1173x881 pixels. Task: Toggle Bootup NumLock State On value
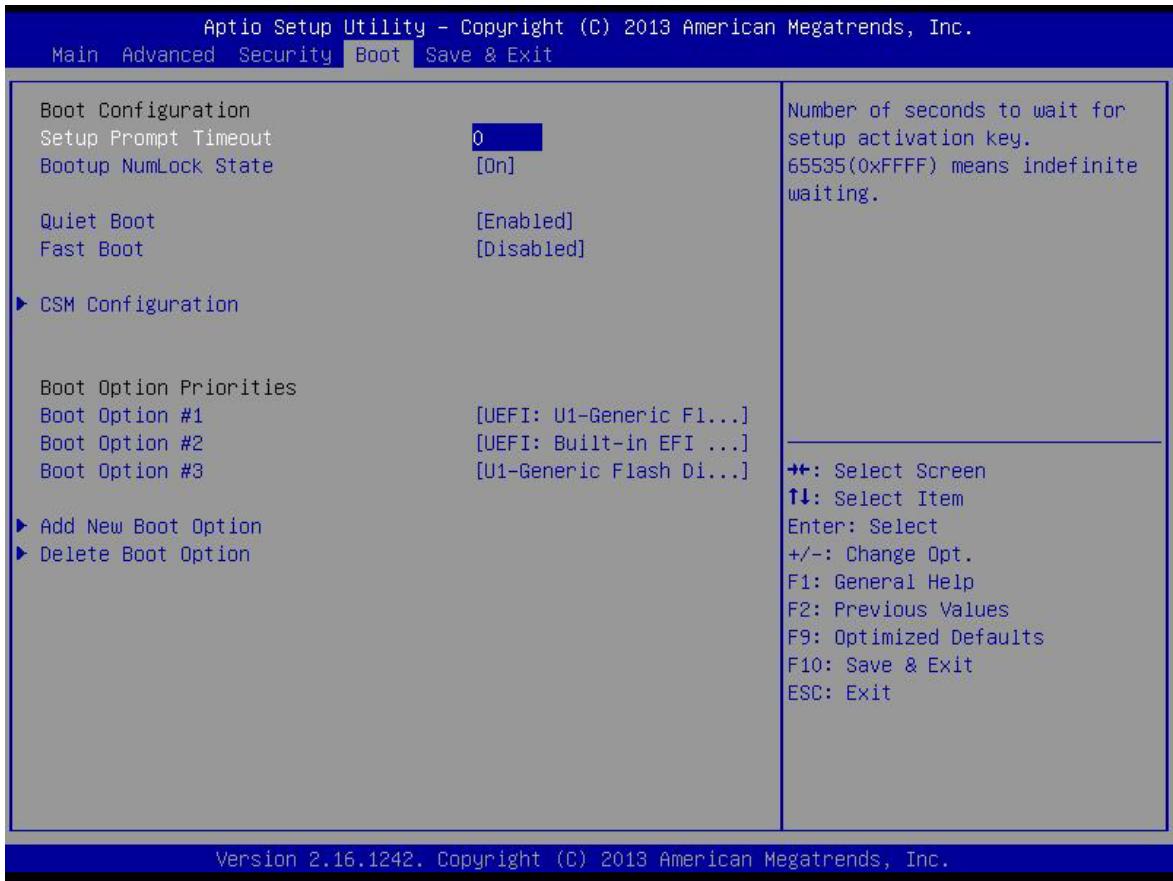point(495,166)
